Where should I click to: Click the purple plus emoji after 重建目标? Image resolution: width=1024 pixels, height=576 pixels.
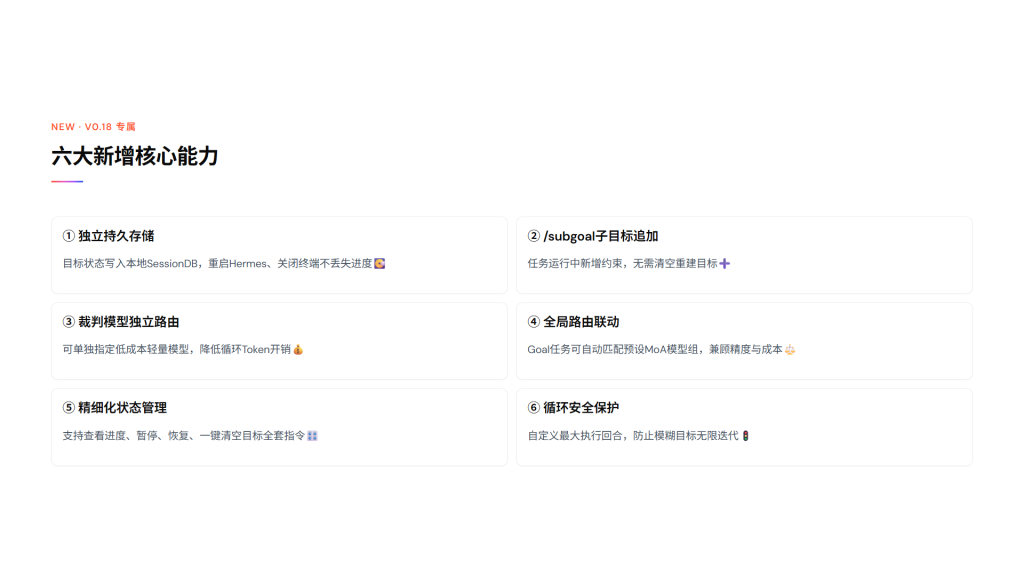(725, 263)
